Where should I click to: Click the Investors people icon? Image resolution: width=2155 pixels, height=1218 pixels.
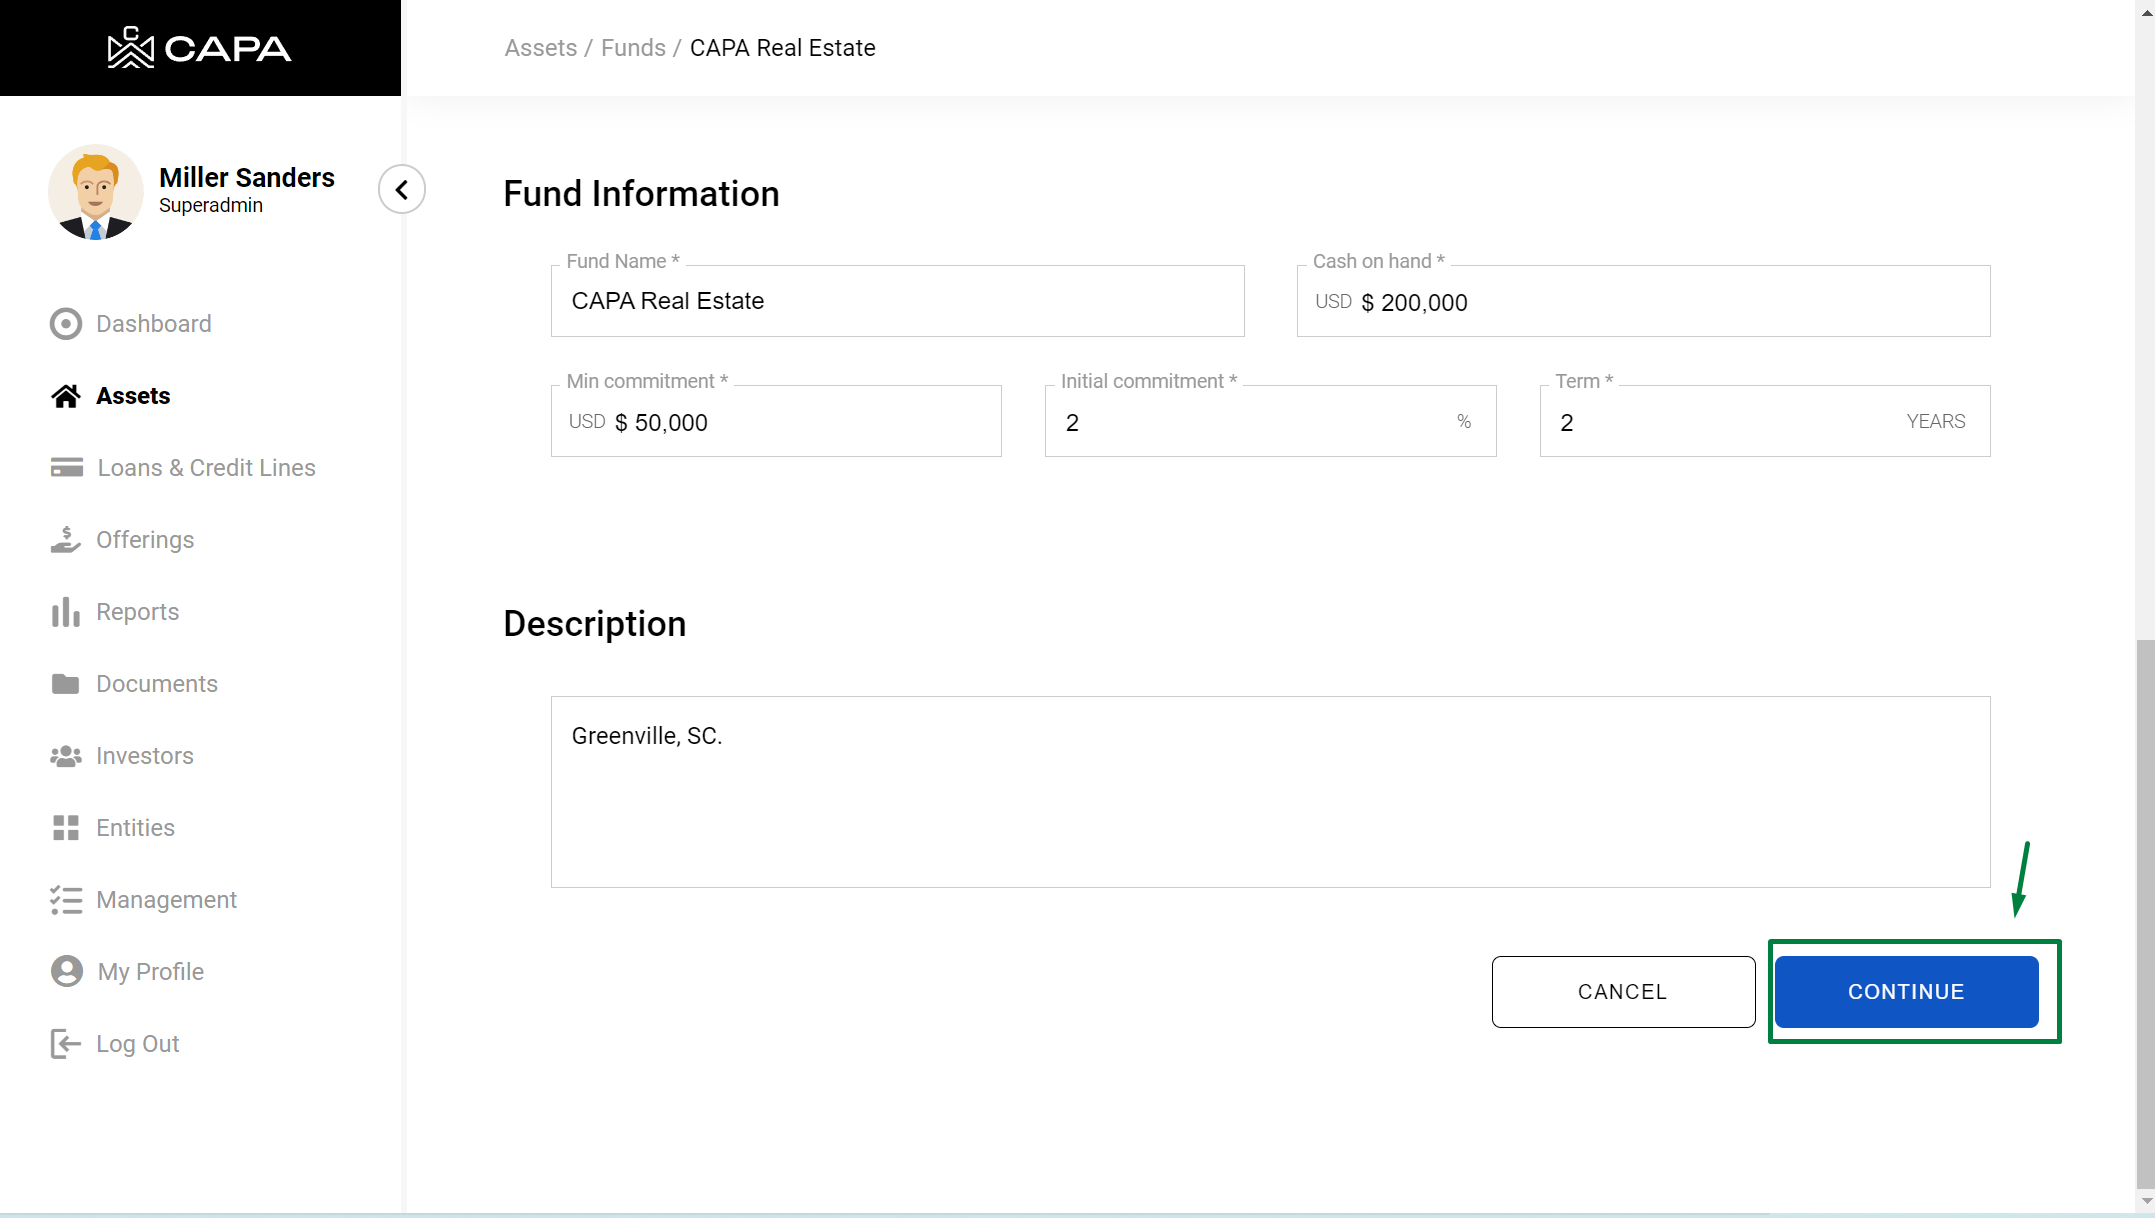pyautogui.click(x=66, y=756)
